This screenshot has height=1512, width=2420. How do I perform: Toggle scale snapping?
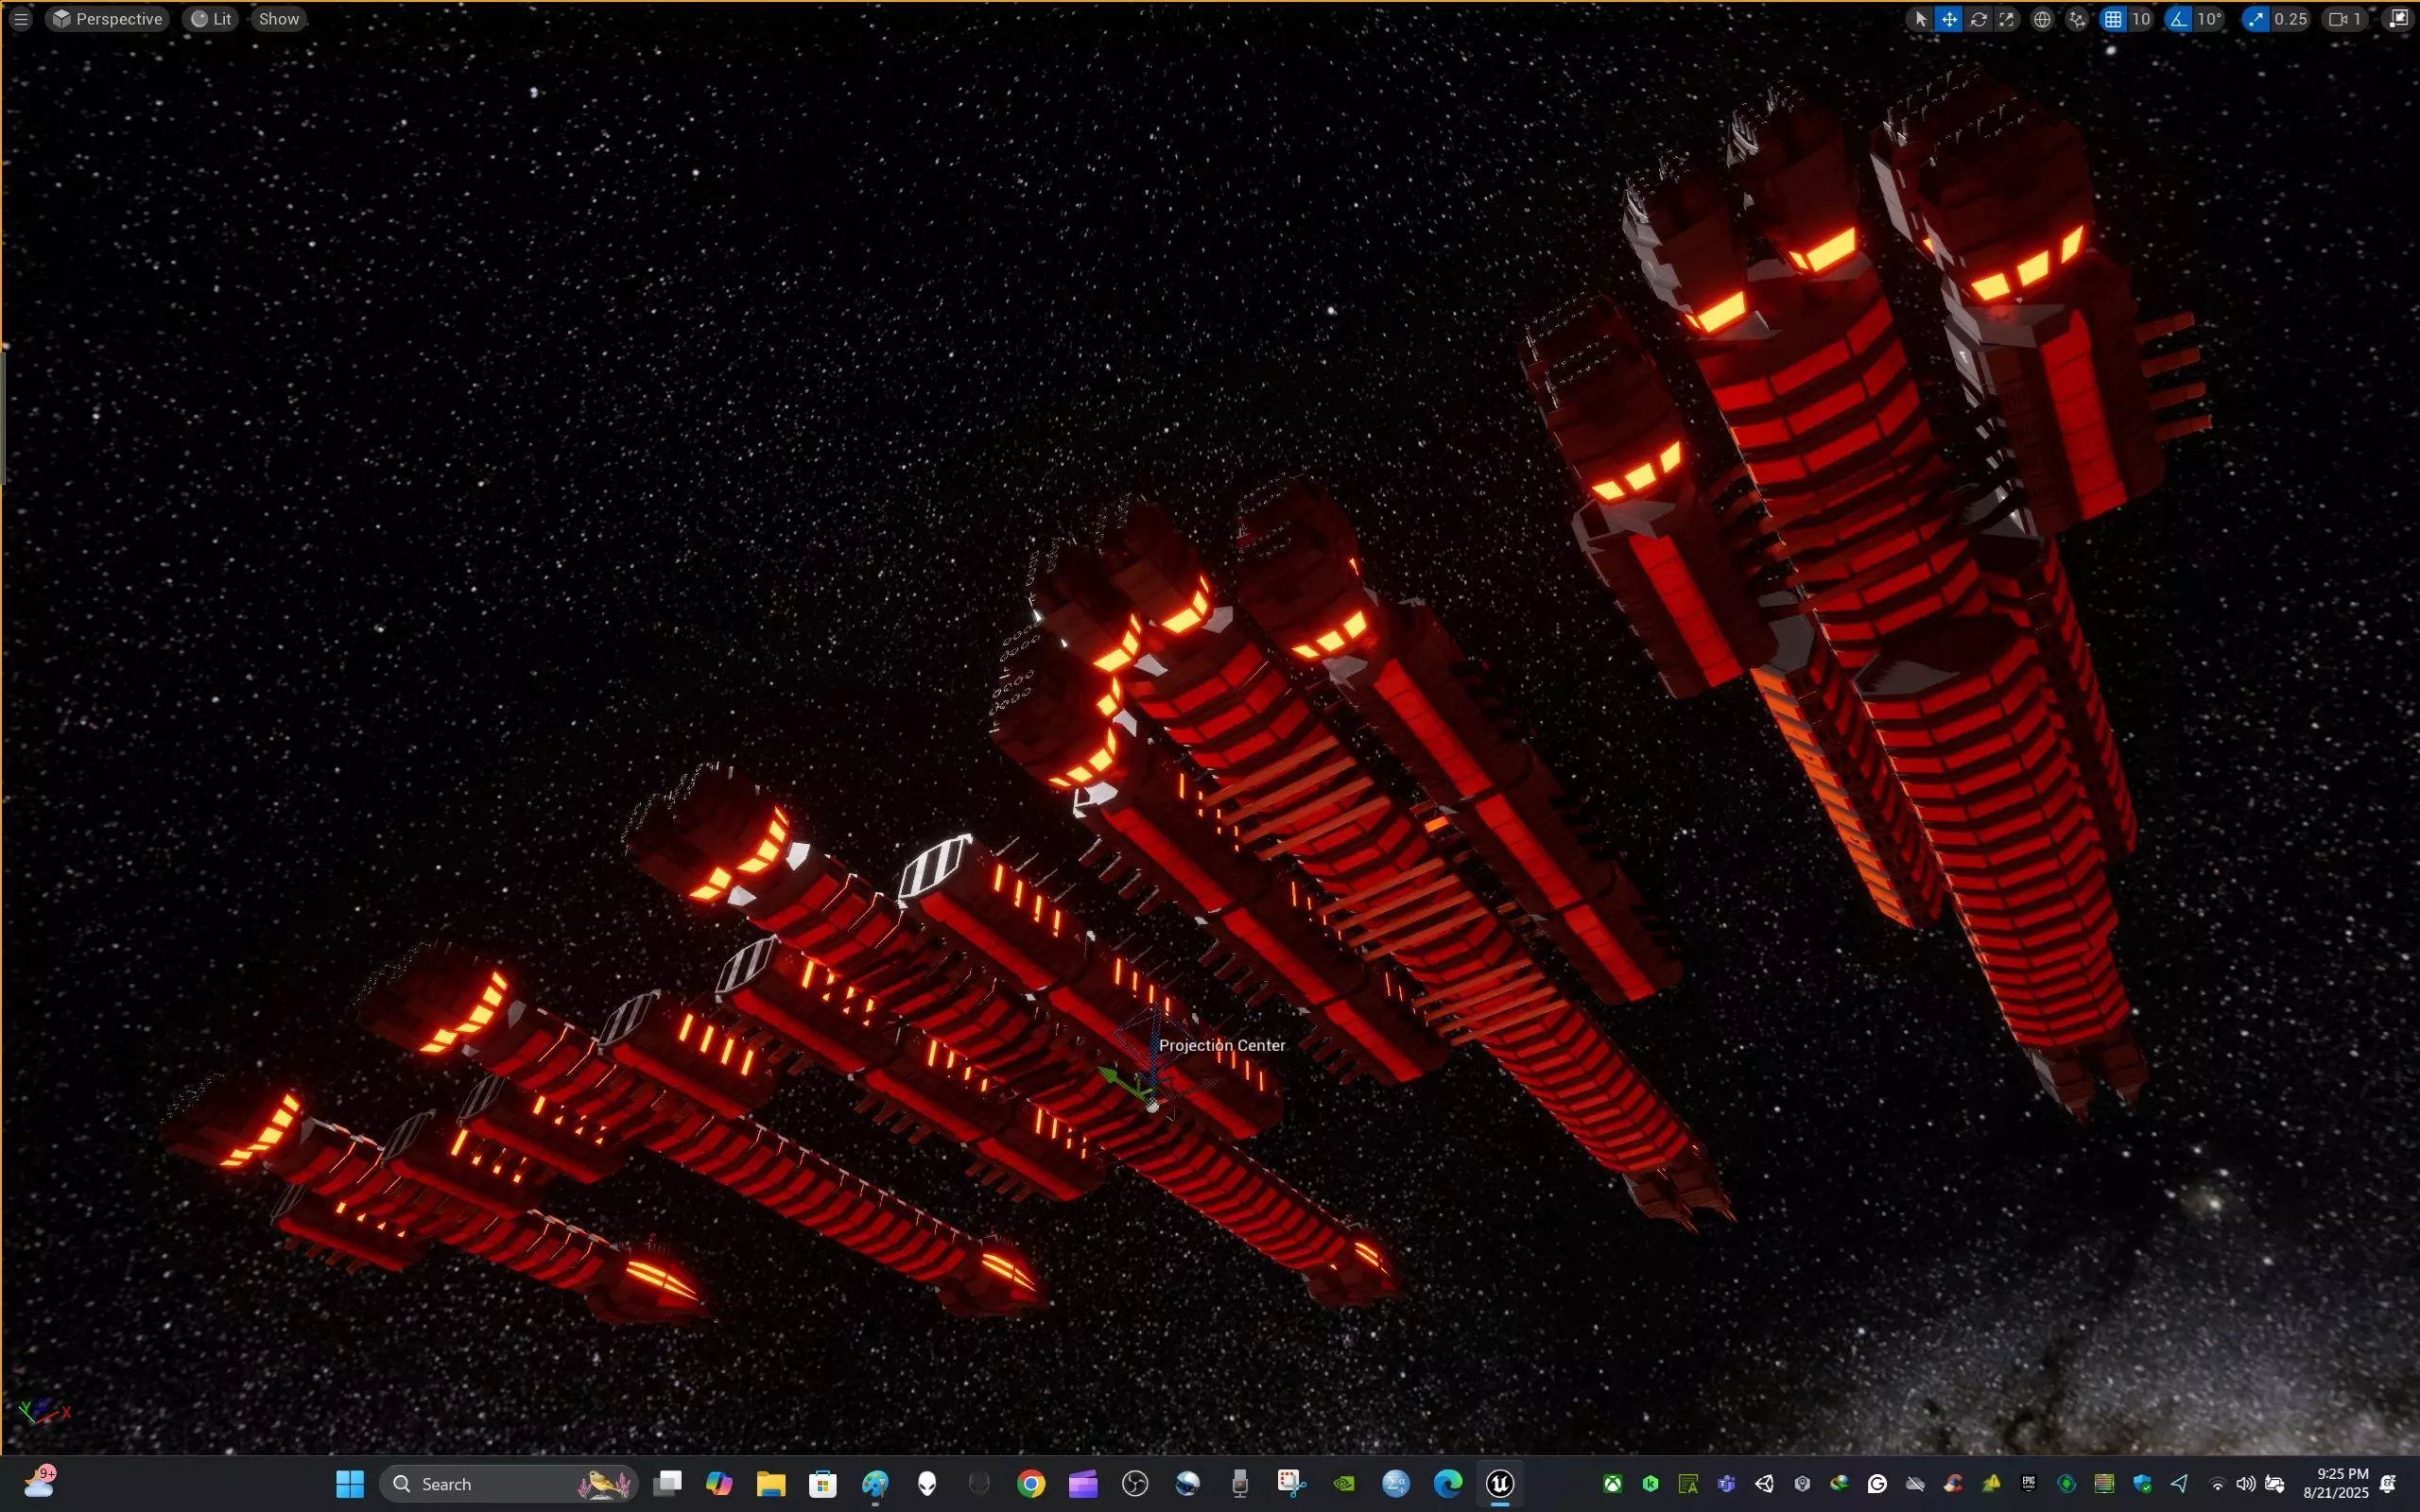2256,19
